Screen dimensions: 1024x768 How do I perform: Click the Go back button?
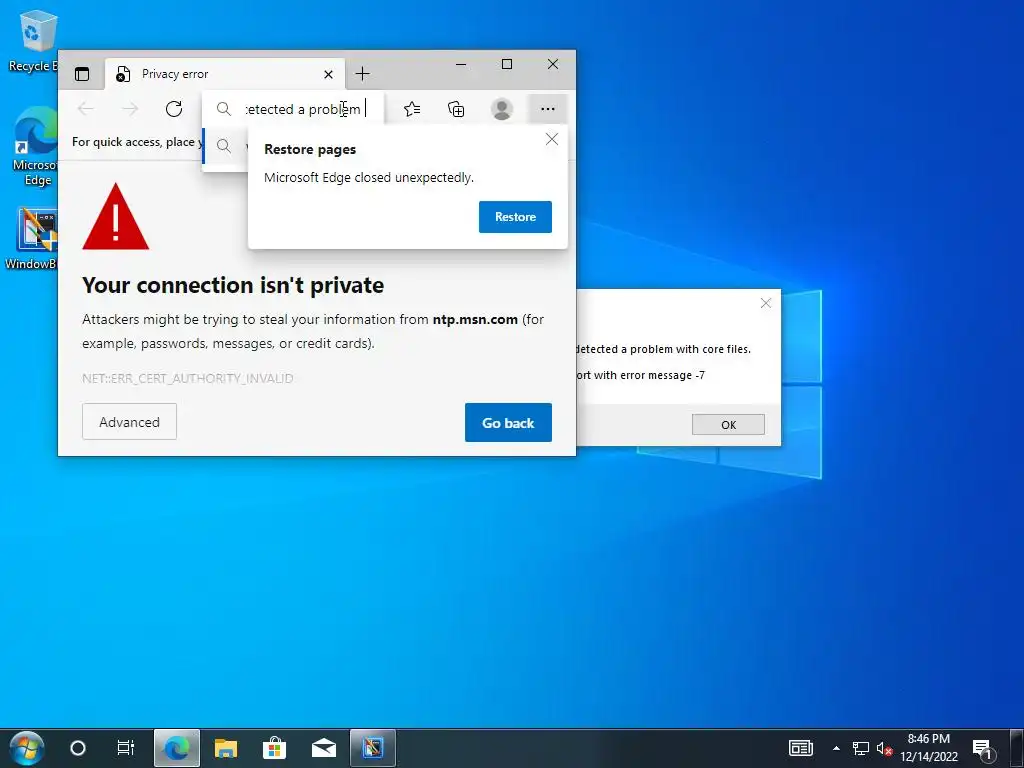508,423
